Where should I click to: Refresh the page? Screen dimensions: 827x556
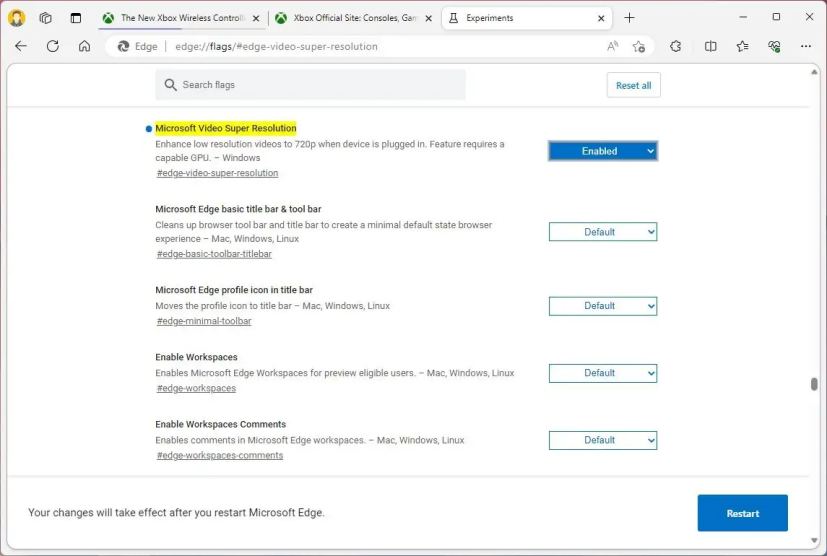click(53, 46)
